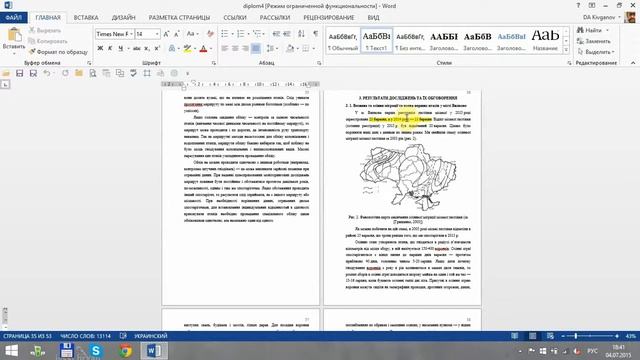
Task: Apply red font color
Action: [203, 49]
